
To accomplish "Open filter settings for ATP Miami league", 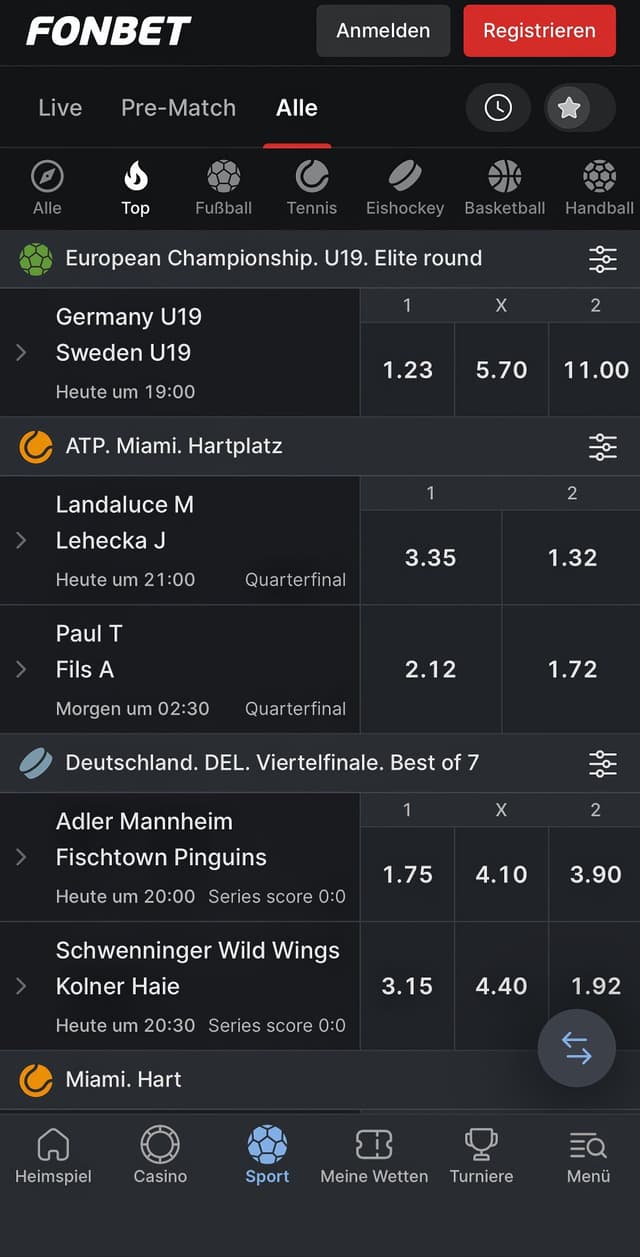I will point(603,446).
